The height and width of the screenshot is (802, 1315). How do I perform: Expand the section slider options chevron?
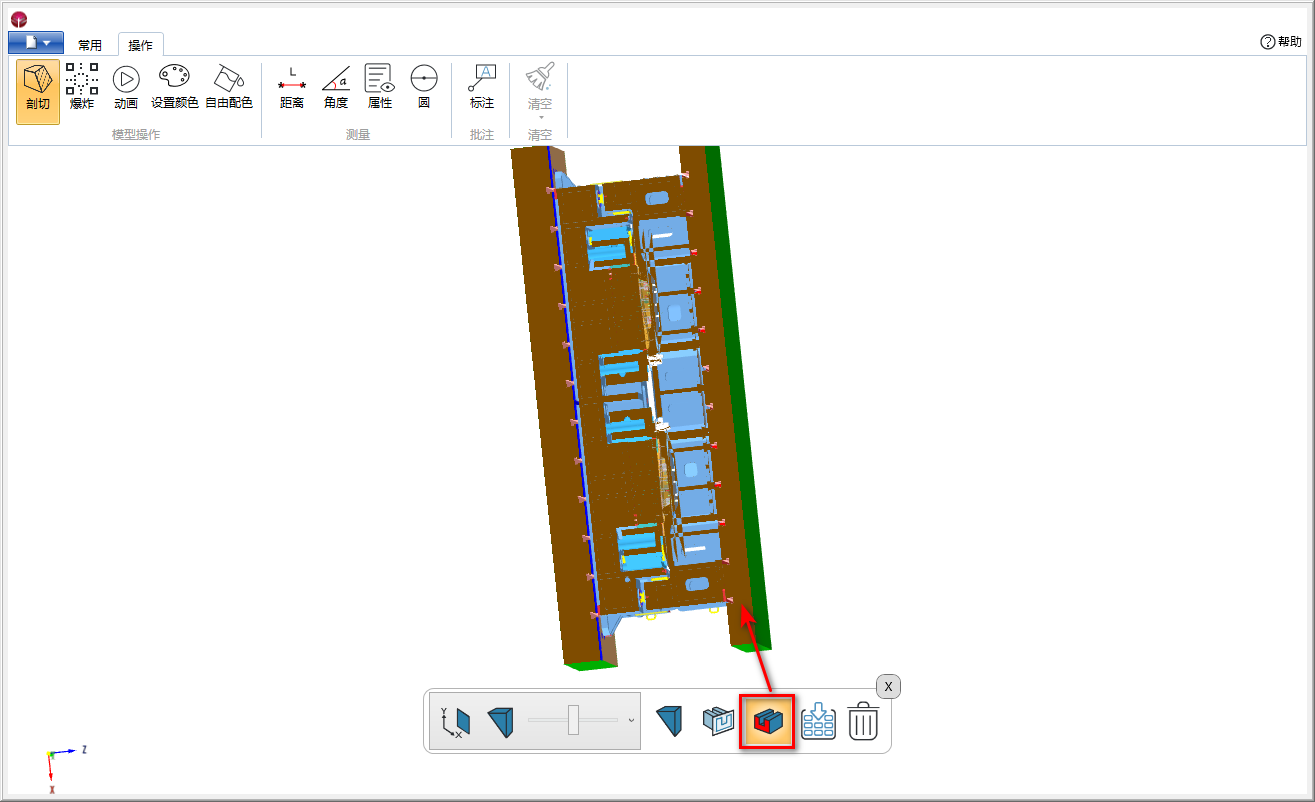[631, 720]
